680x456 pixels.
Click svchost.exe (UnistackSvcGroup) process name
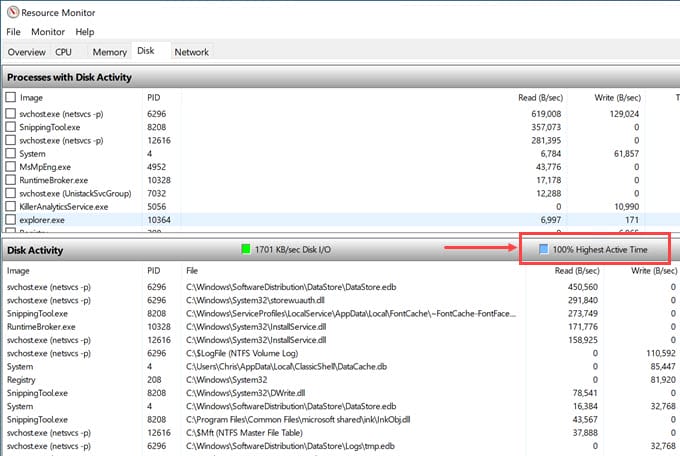[x=75, y=194]
